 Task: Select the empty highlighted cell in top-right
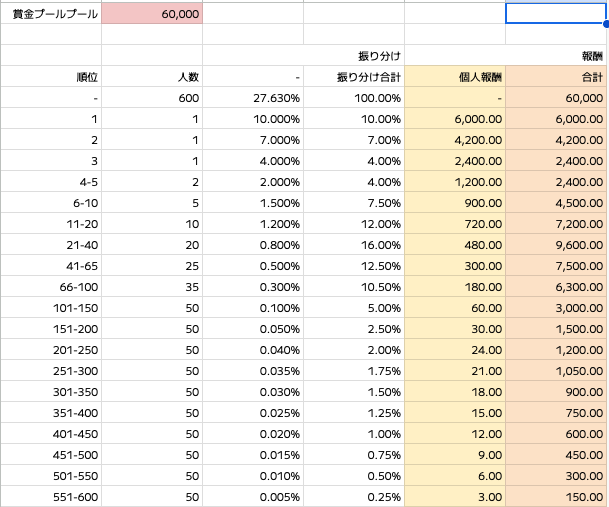pyautogui.click(x=556, y=14)
